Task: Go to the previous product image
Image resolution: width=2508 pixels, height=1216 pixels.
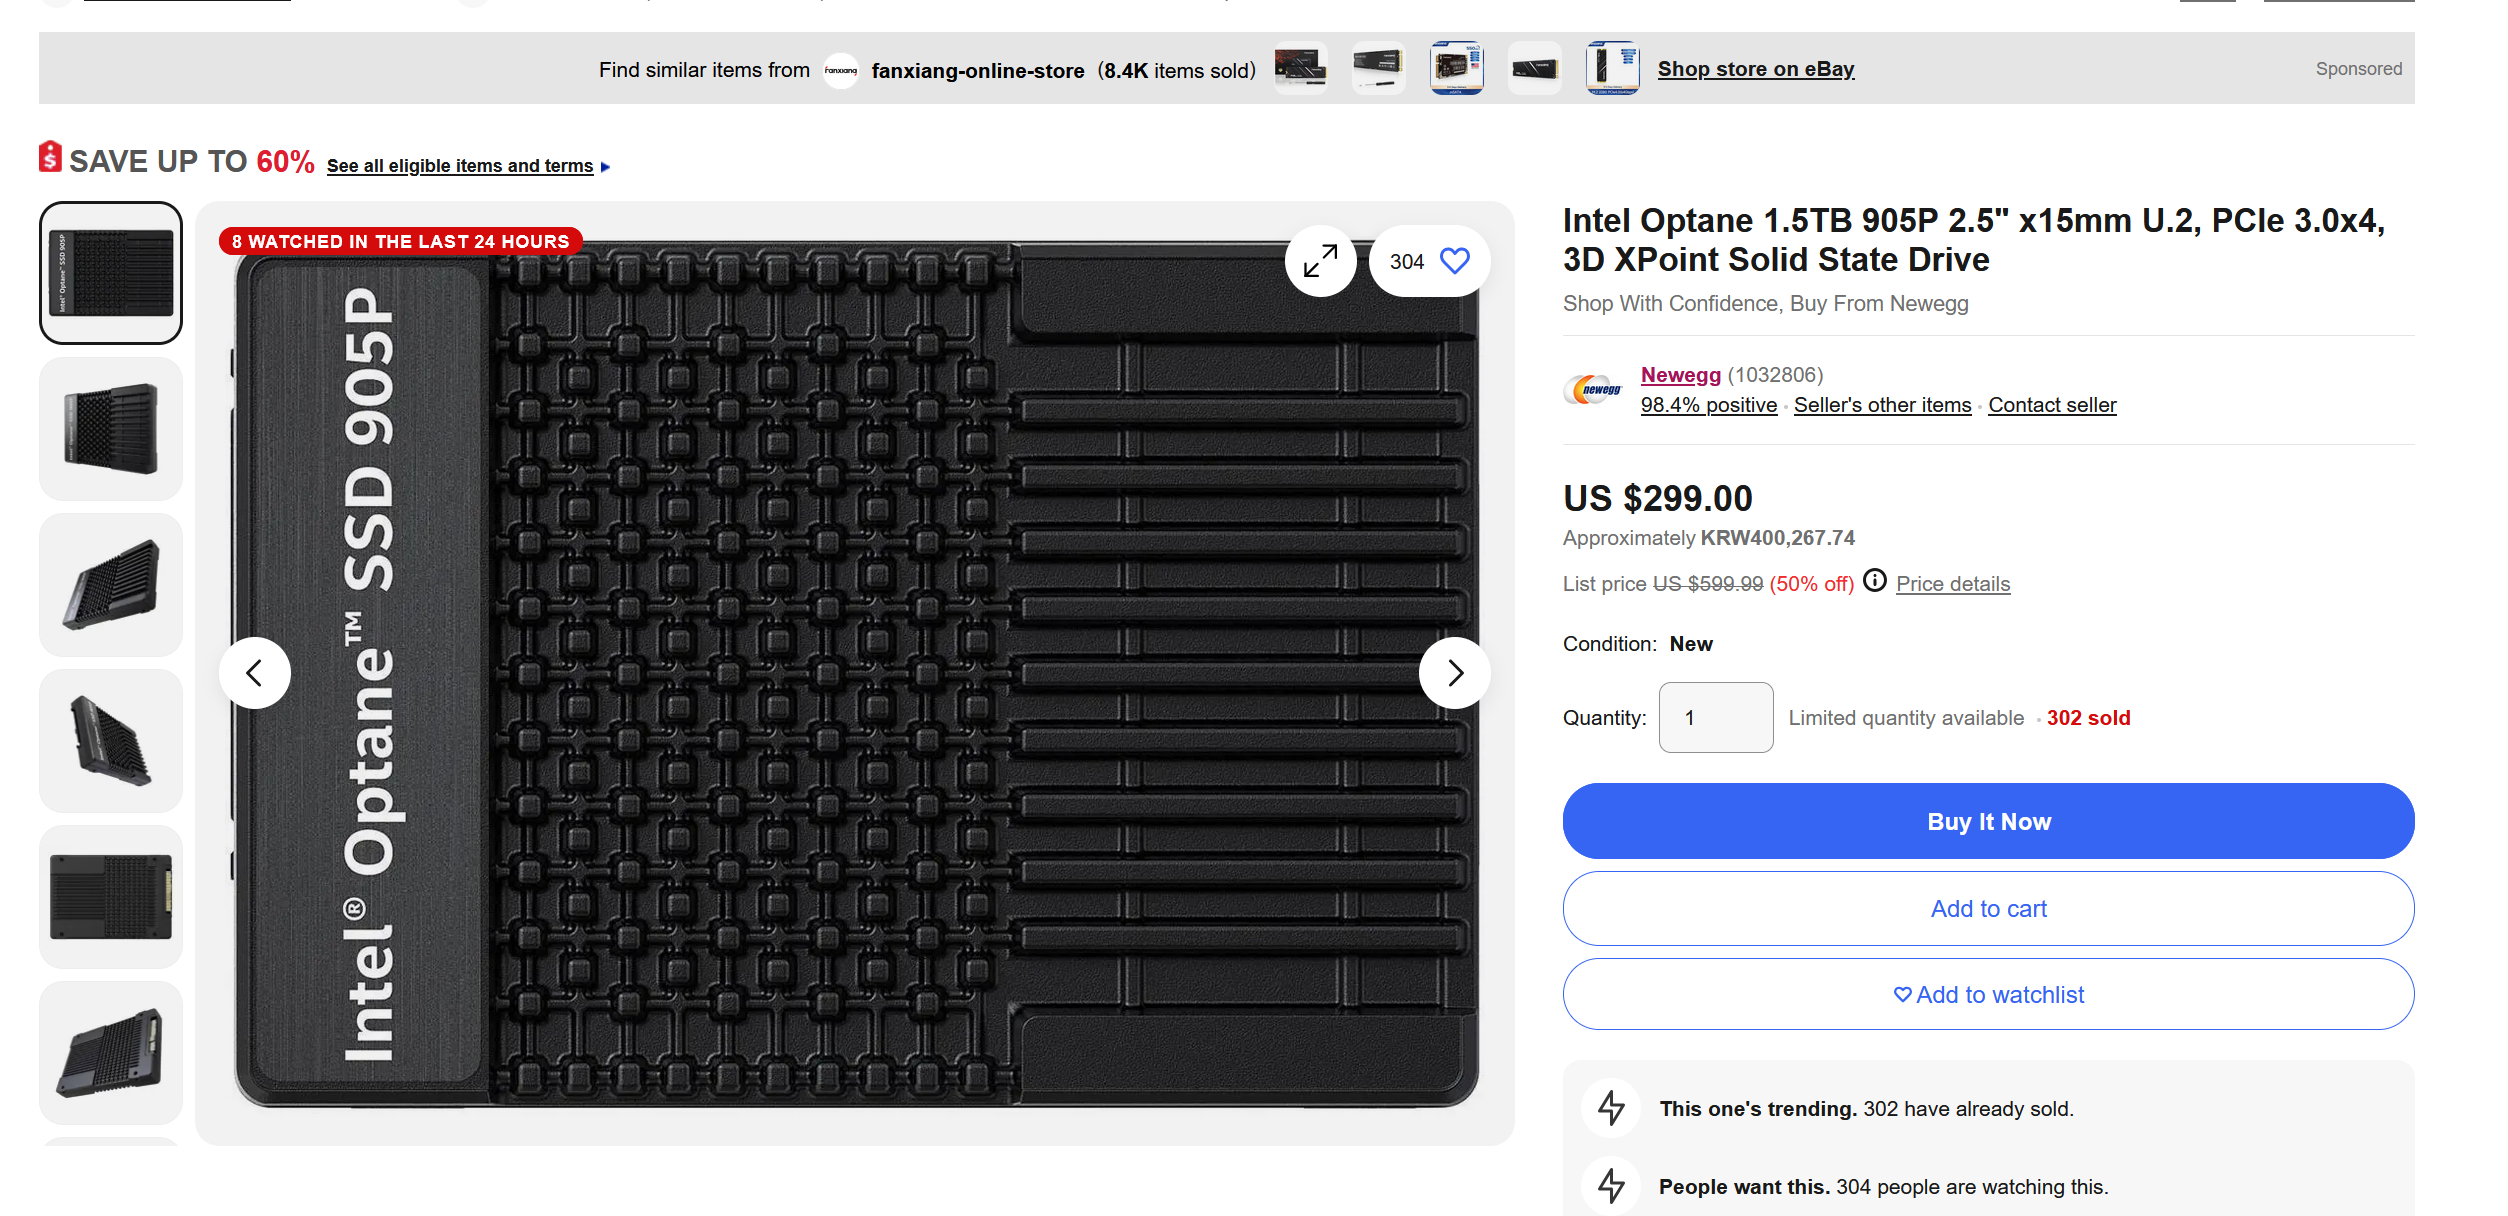Action: click(x=255, y=673)
